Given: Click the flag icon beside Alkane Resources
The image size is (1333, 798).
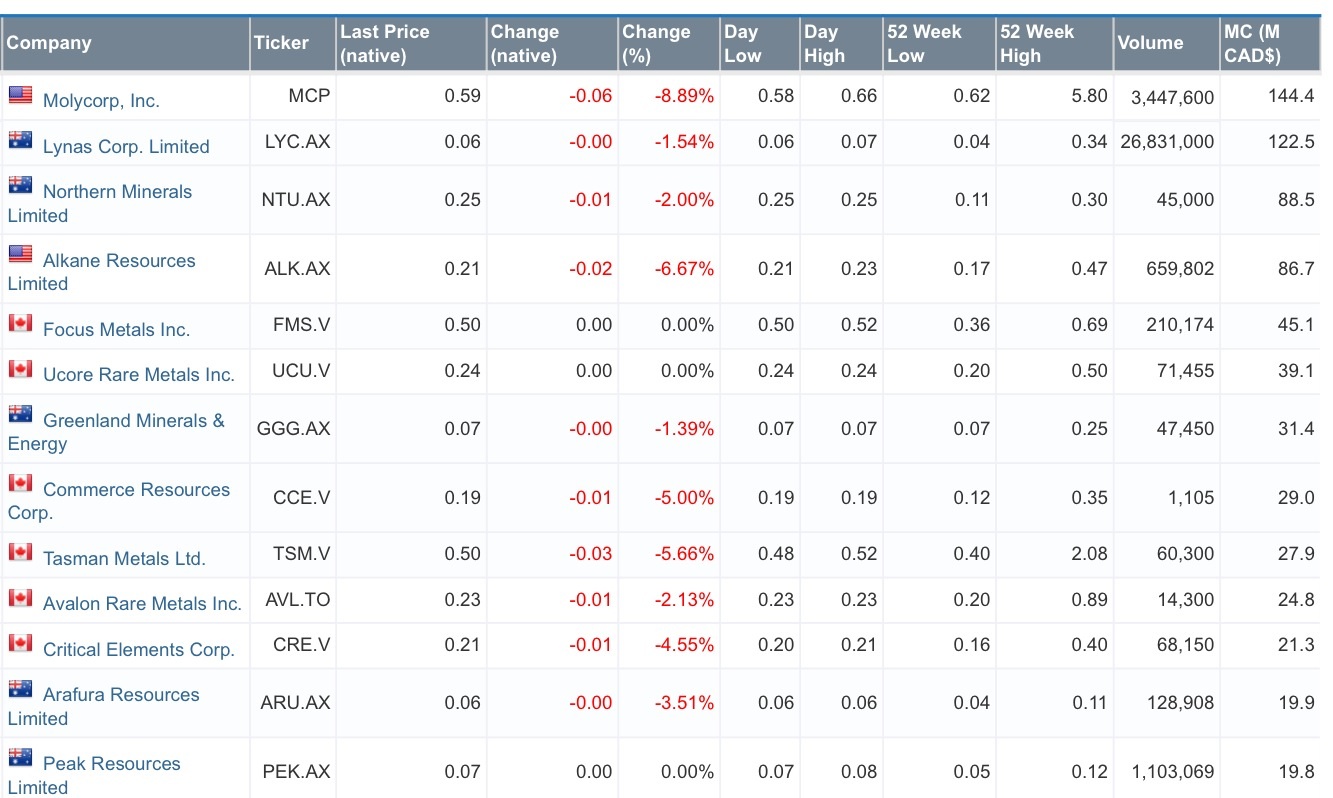Looking at the screenshot, I should tap(20, 254).
